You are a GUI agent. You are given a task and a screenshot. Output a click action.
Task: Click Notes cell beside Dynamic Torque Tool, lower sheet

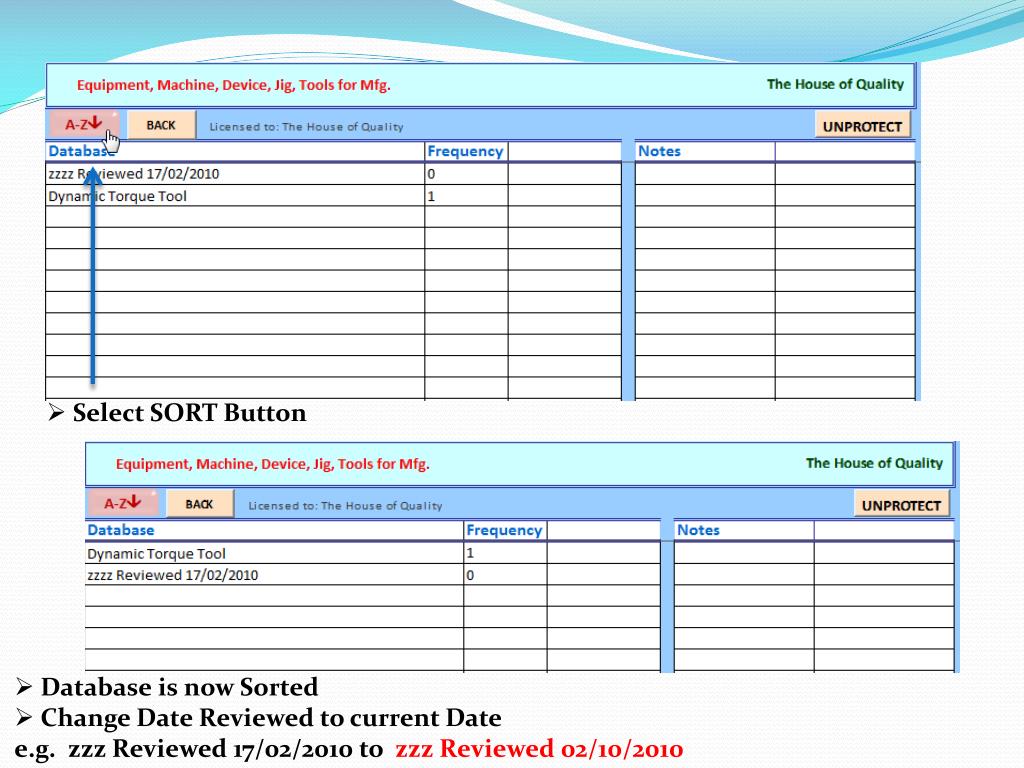coord(744,553)
